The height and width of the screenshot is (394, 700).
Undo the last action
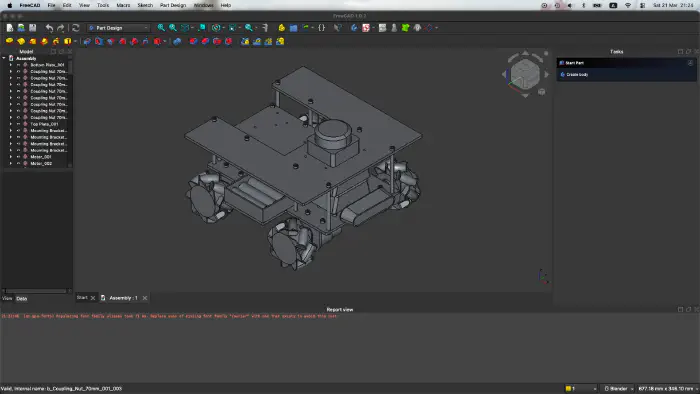click(49, 28)
